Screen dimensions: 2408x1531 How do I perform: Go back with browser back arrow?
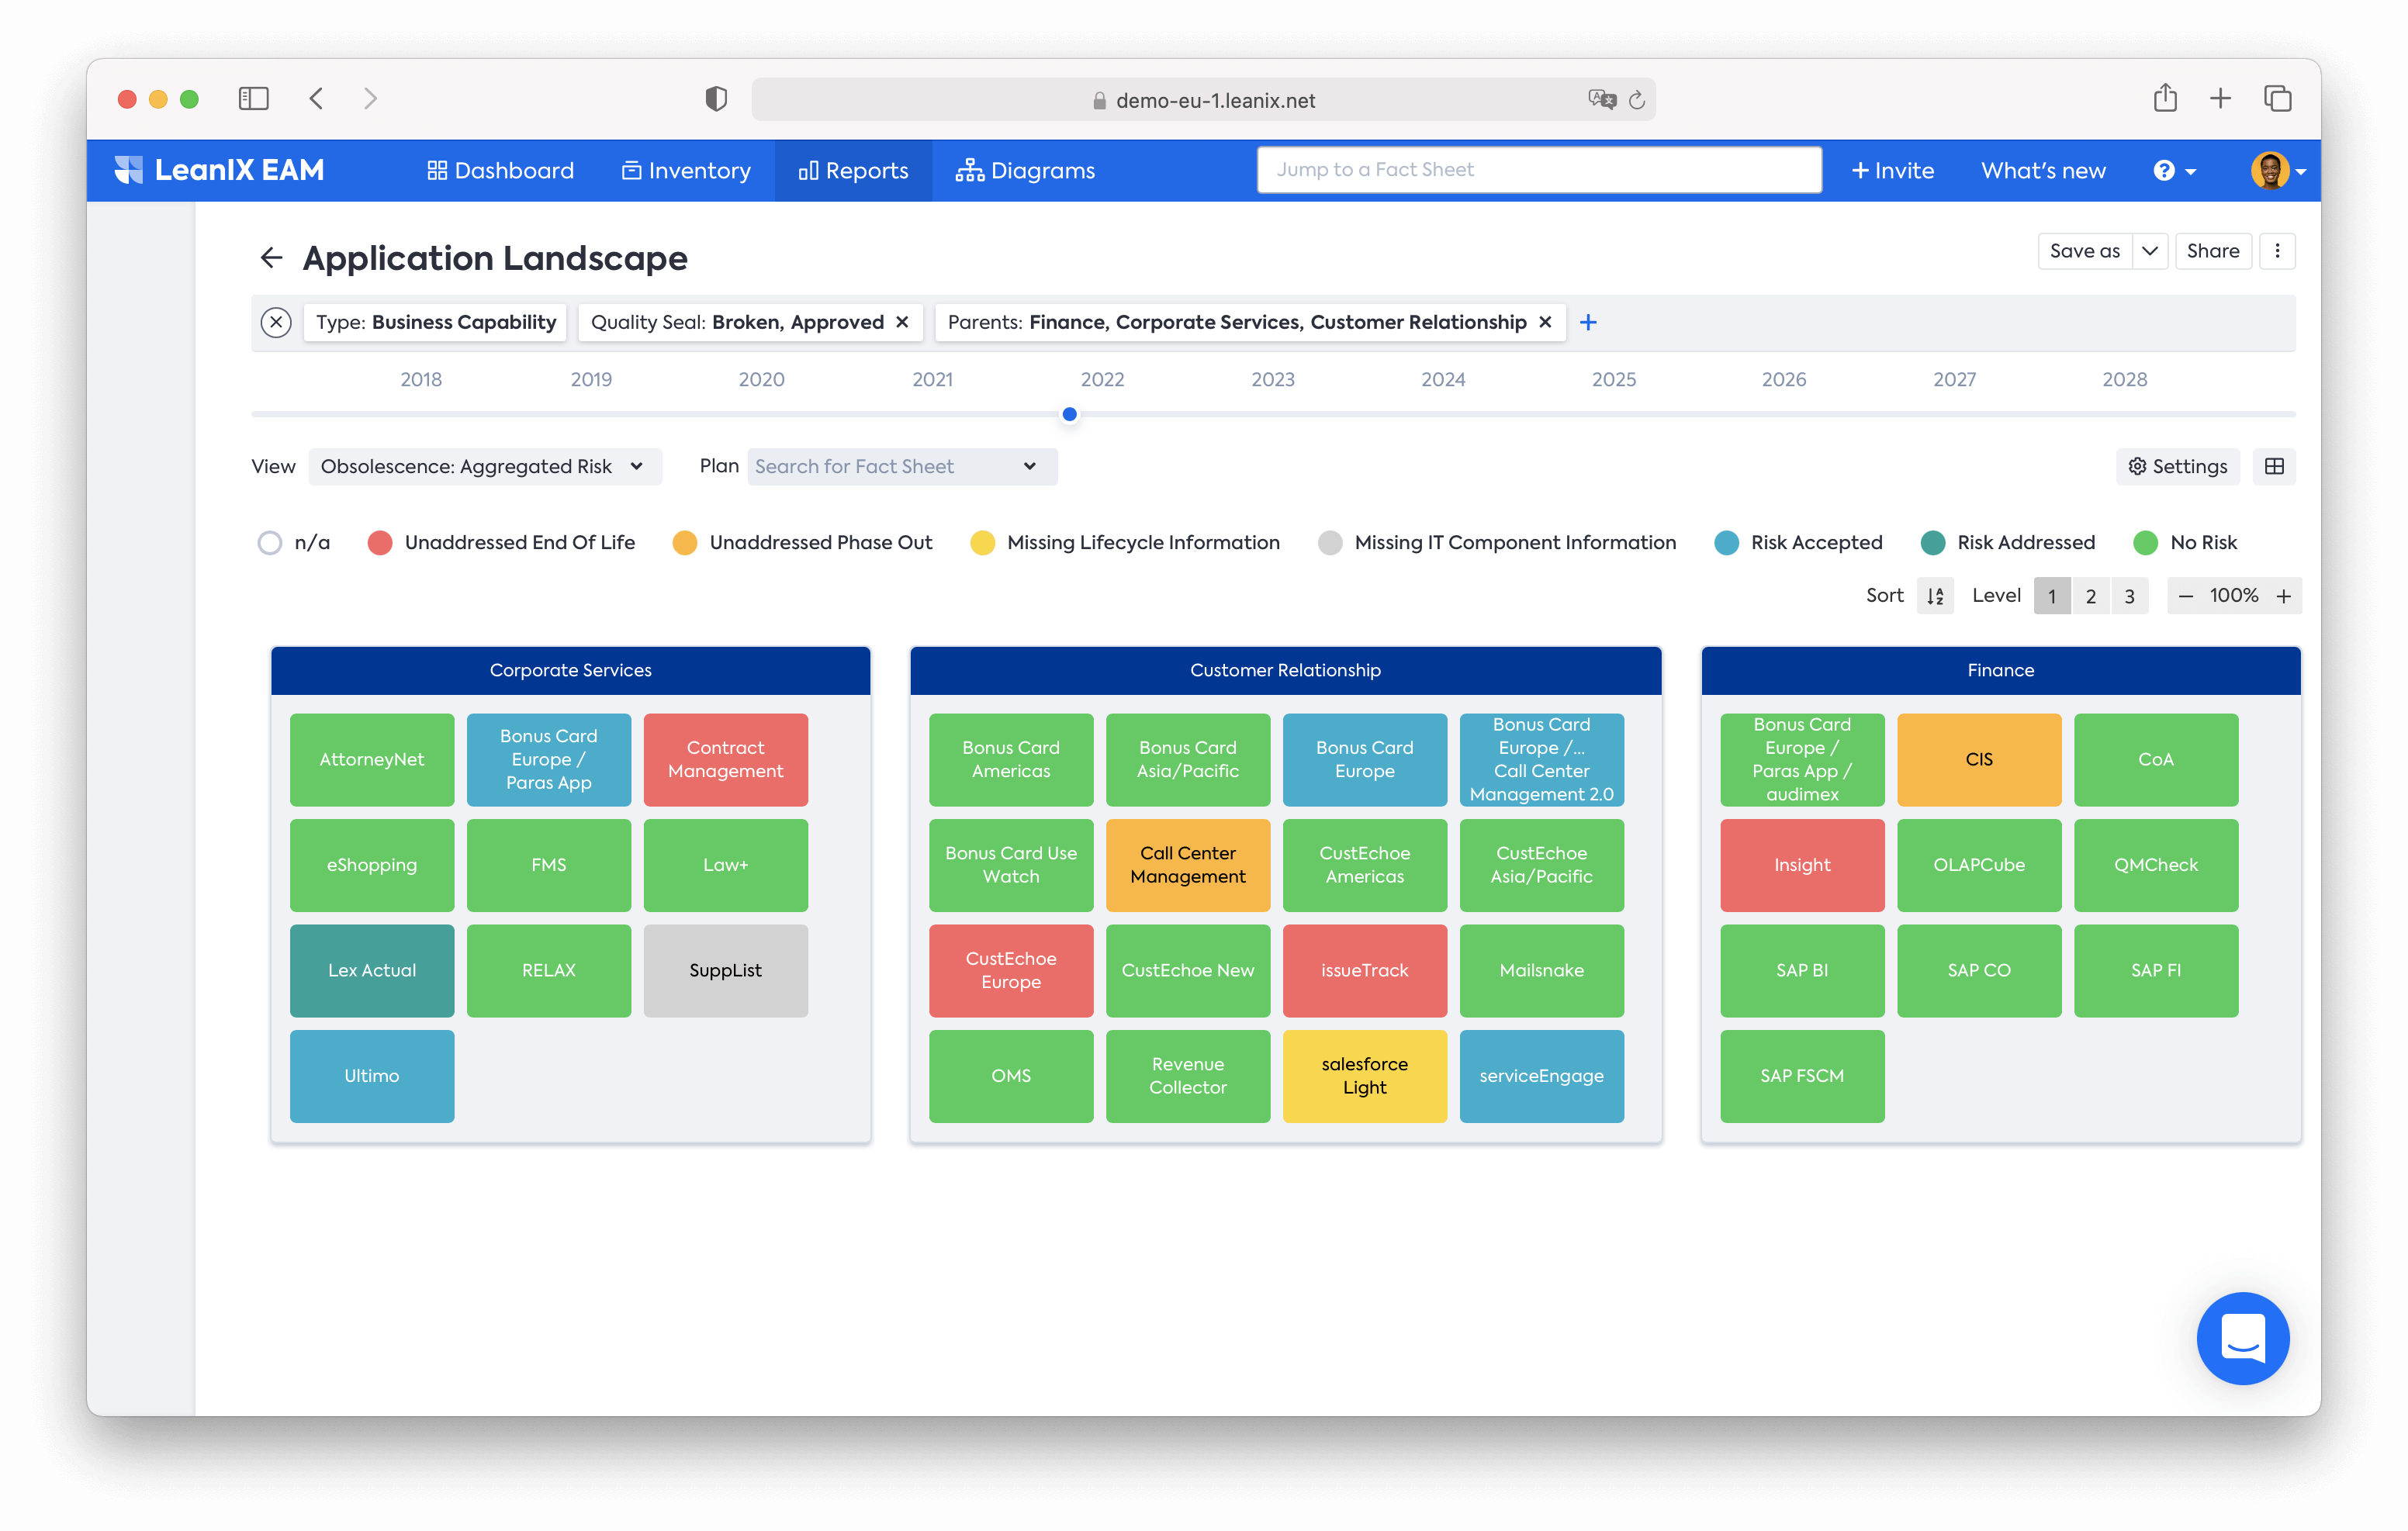(316, 98)
